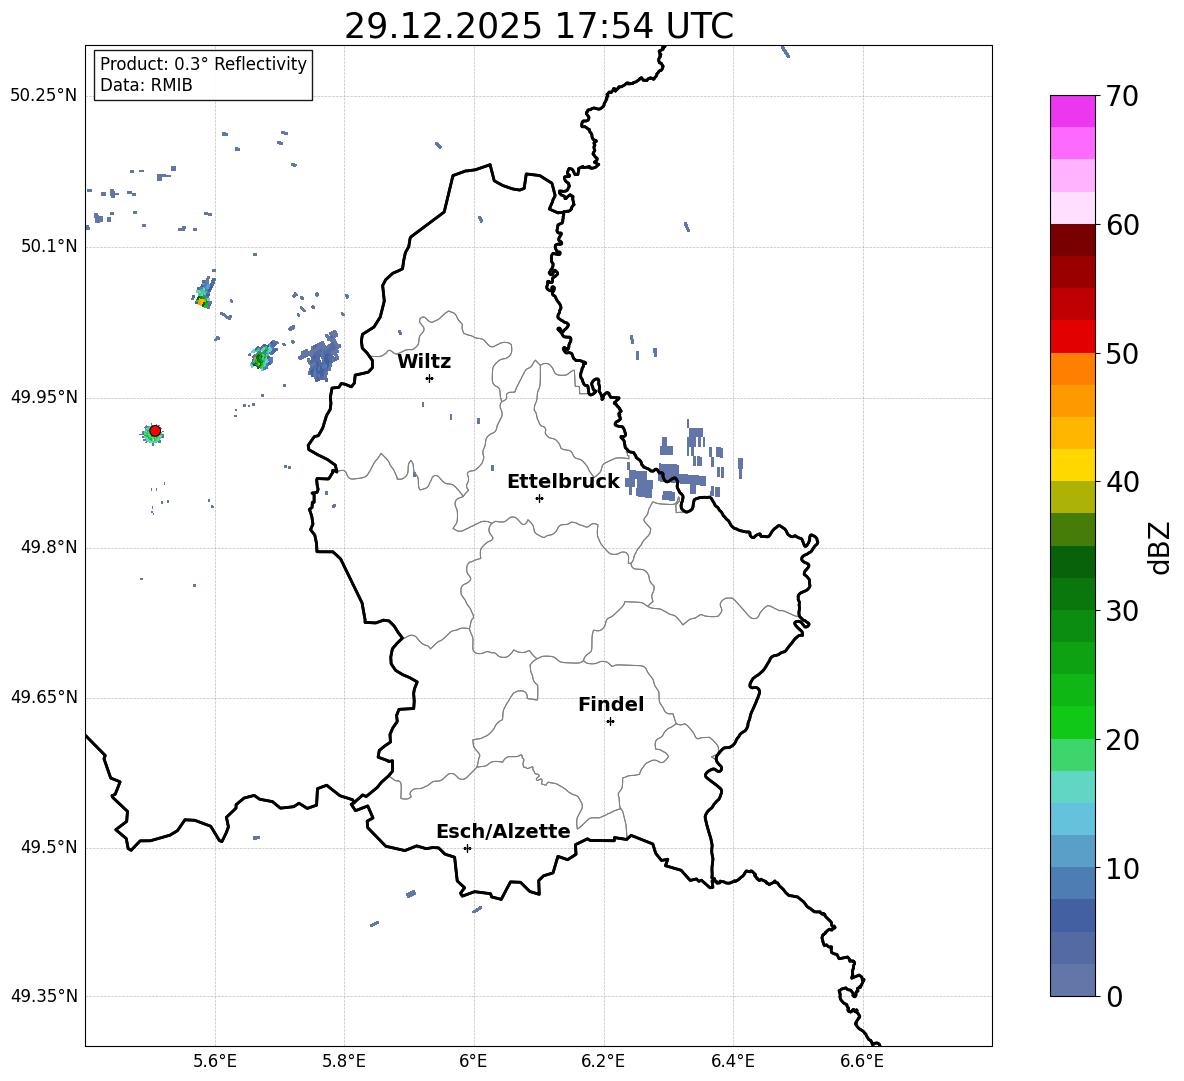Click the Findel city label
The height and width of the screenshot is (1081, 1184).
tap(611, 704)
